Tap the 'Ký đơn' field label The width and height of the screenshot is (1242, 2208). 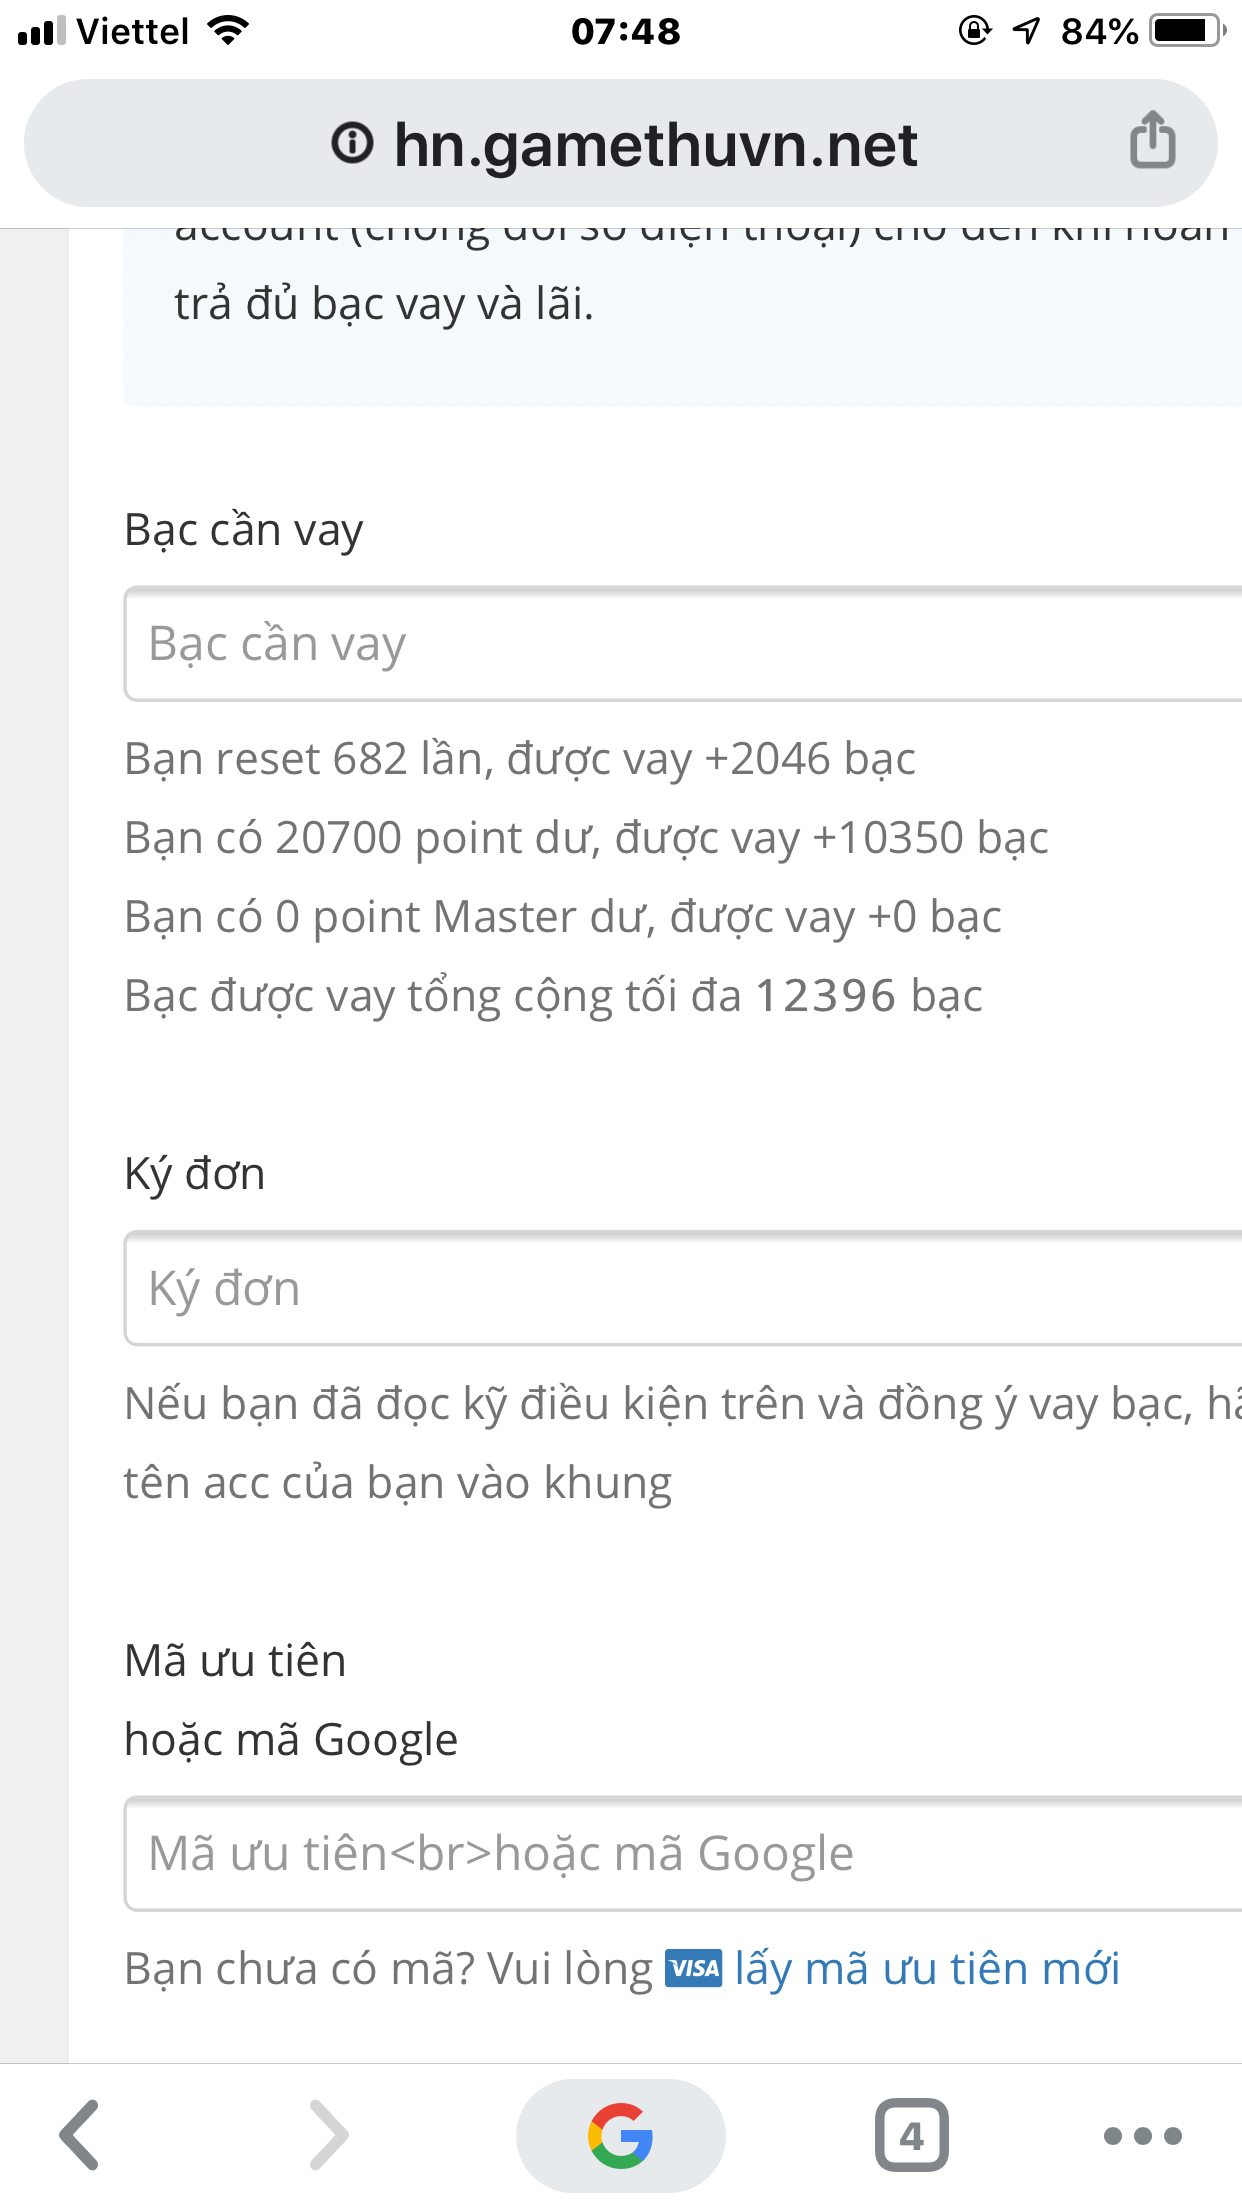[x=195, y=1174]
